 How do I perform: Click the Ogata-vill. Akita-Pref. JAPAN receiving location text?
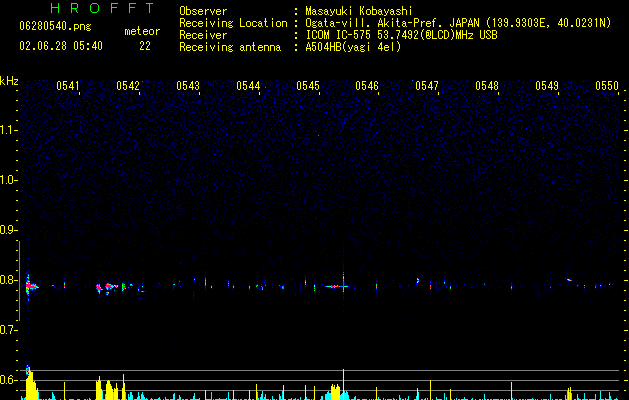pyautogui.click(x=458, y=23)
